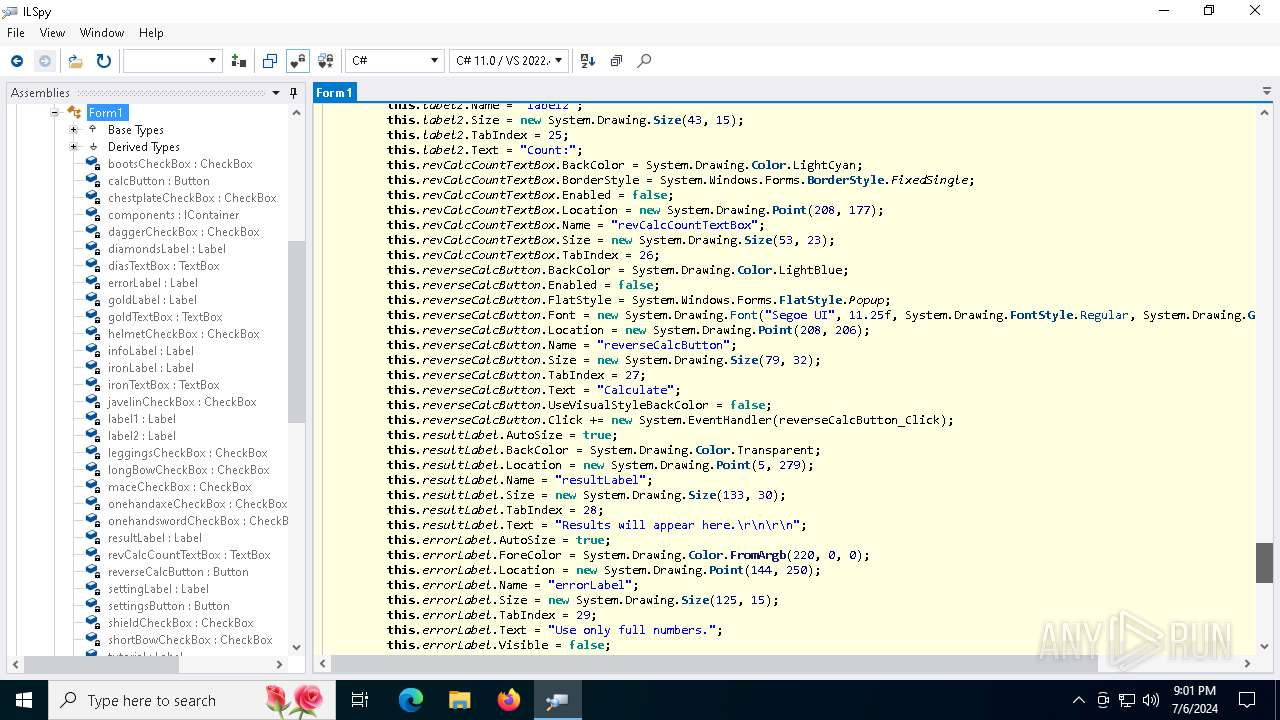Click the code view horizontal scrollbar thumb
The image size is (1280, 720).
click(x=715, y=663)
